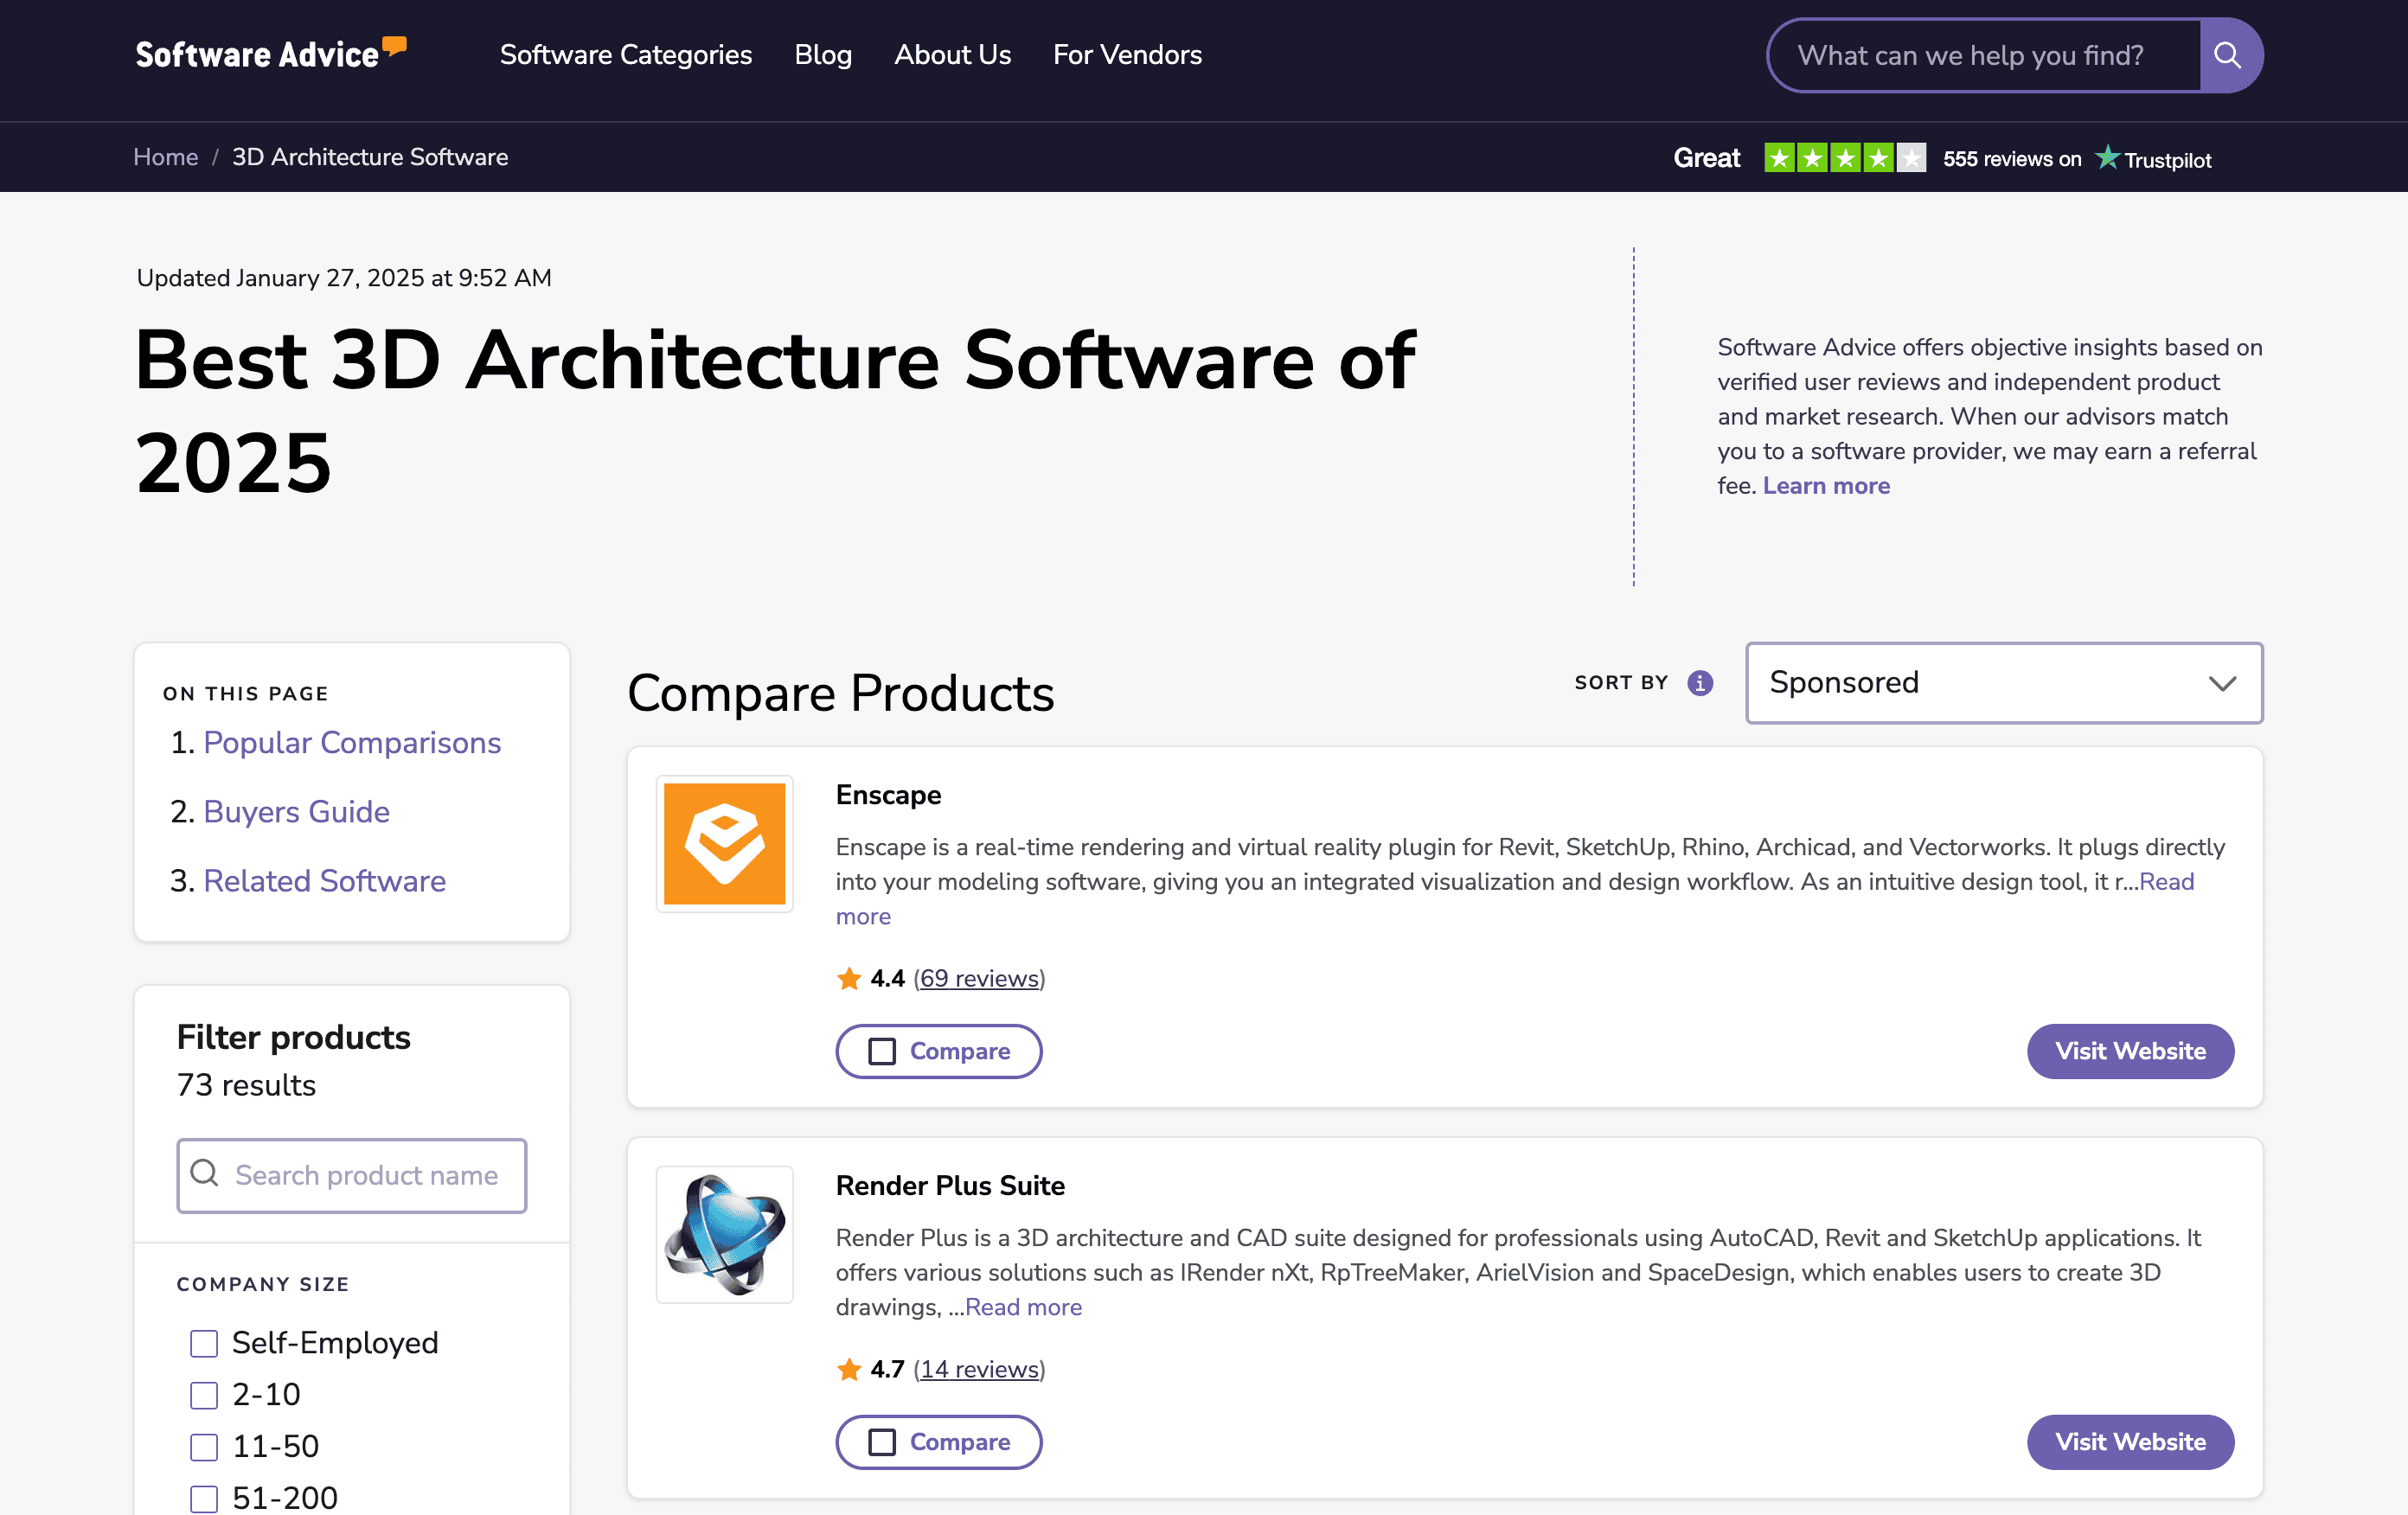
Task: Click the 3D Architecture Software breadcrumb
Action: [370, 157]
